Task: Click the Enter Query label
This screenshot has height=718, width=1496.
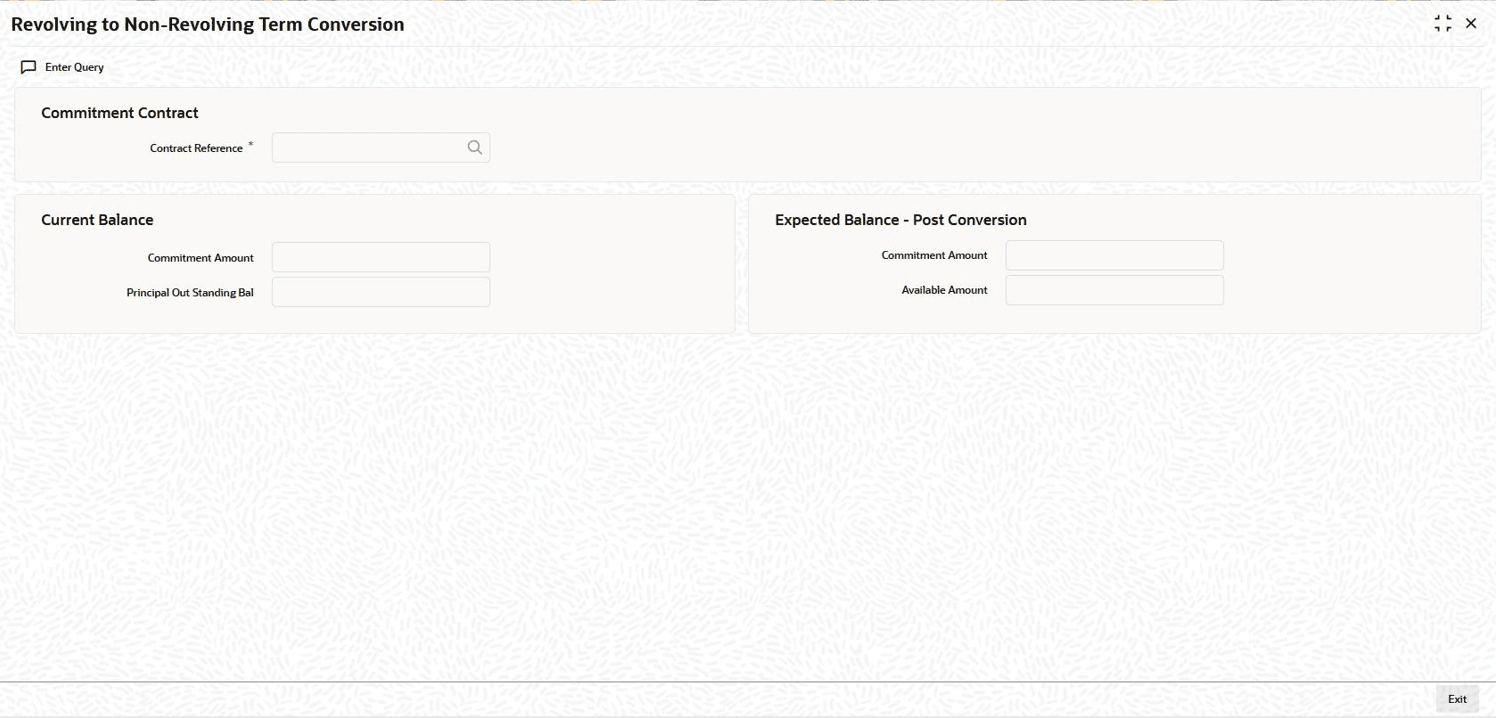Action: pos(74,67)
